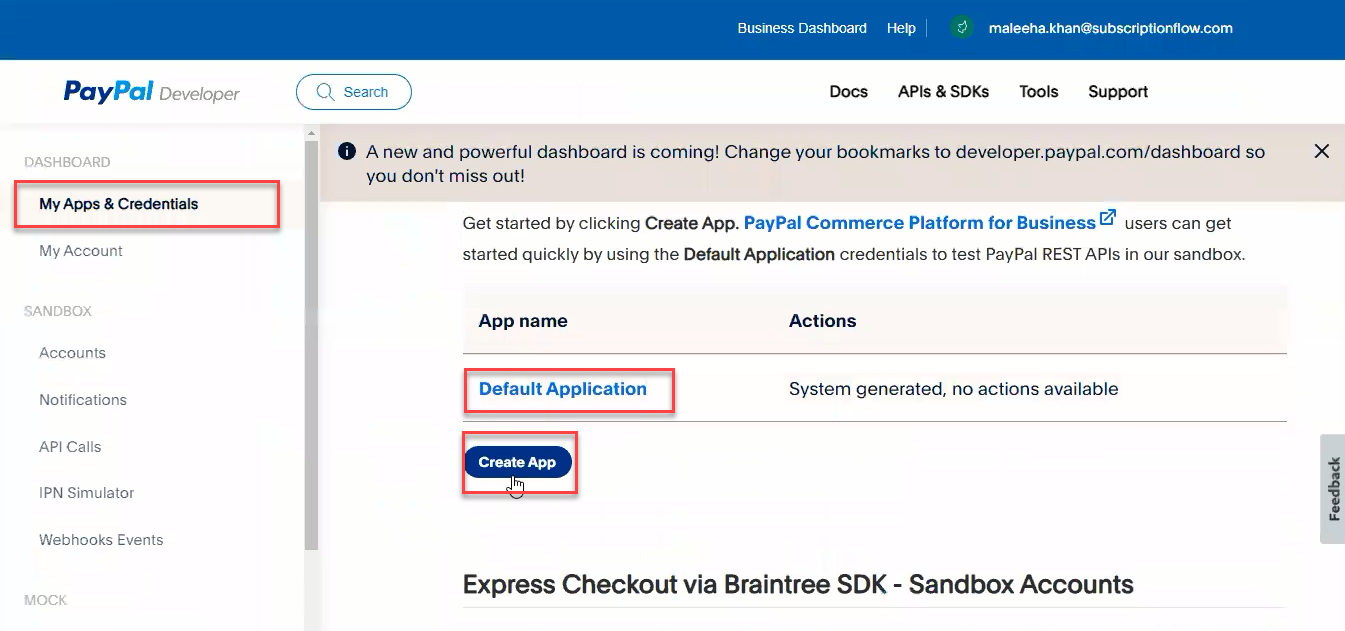
Task: Open Business Dashboard link
Action: click(802, 28)
